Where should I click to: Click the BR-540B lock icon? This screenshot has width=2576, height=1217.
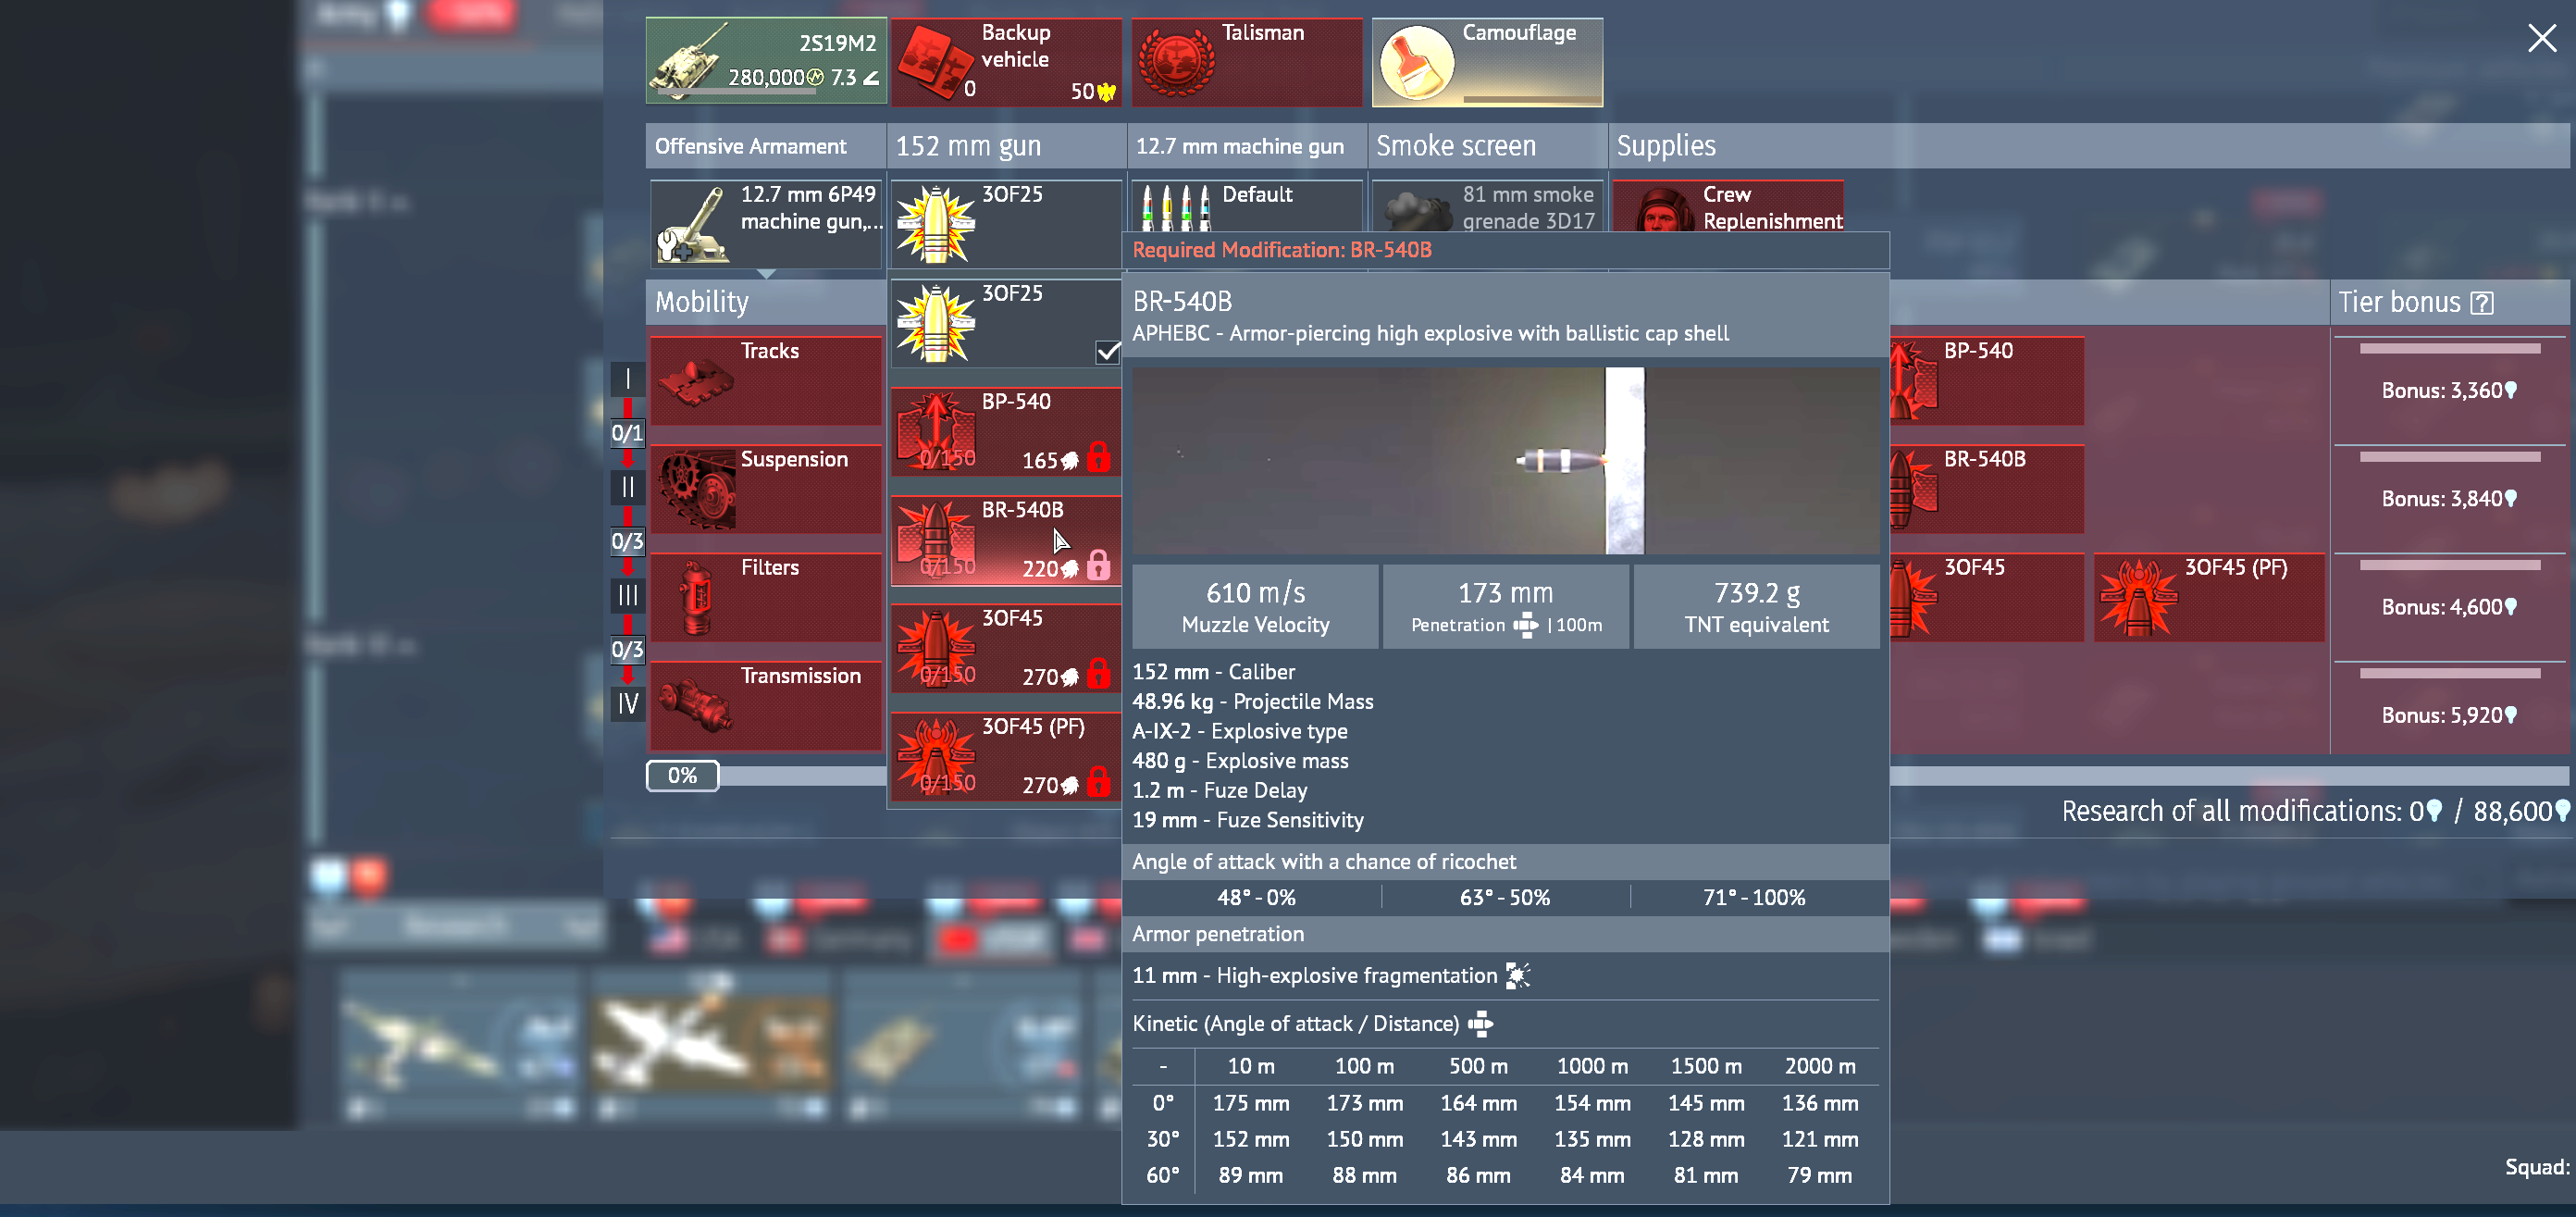(x=1098, y=566)
